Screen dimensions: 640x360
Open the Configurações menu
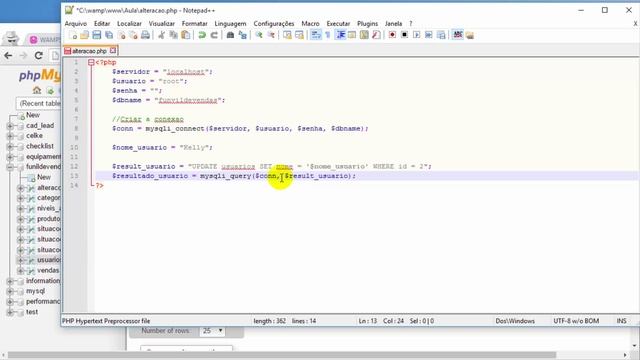[x=273, y=24]
